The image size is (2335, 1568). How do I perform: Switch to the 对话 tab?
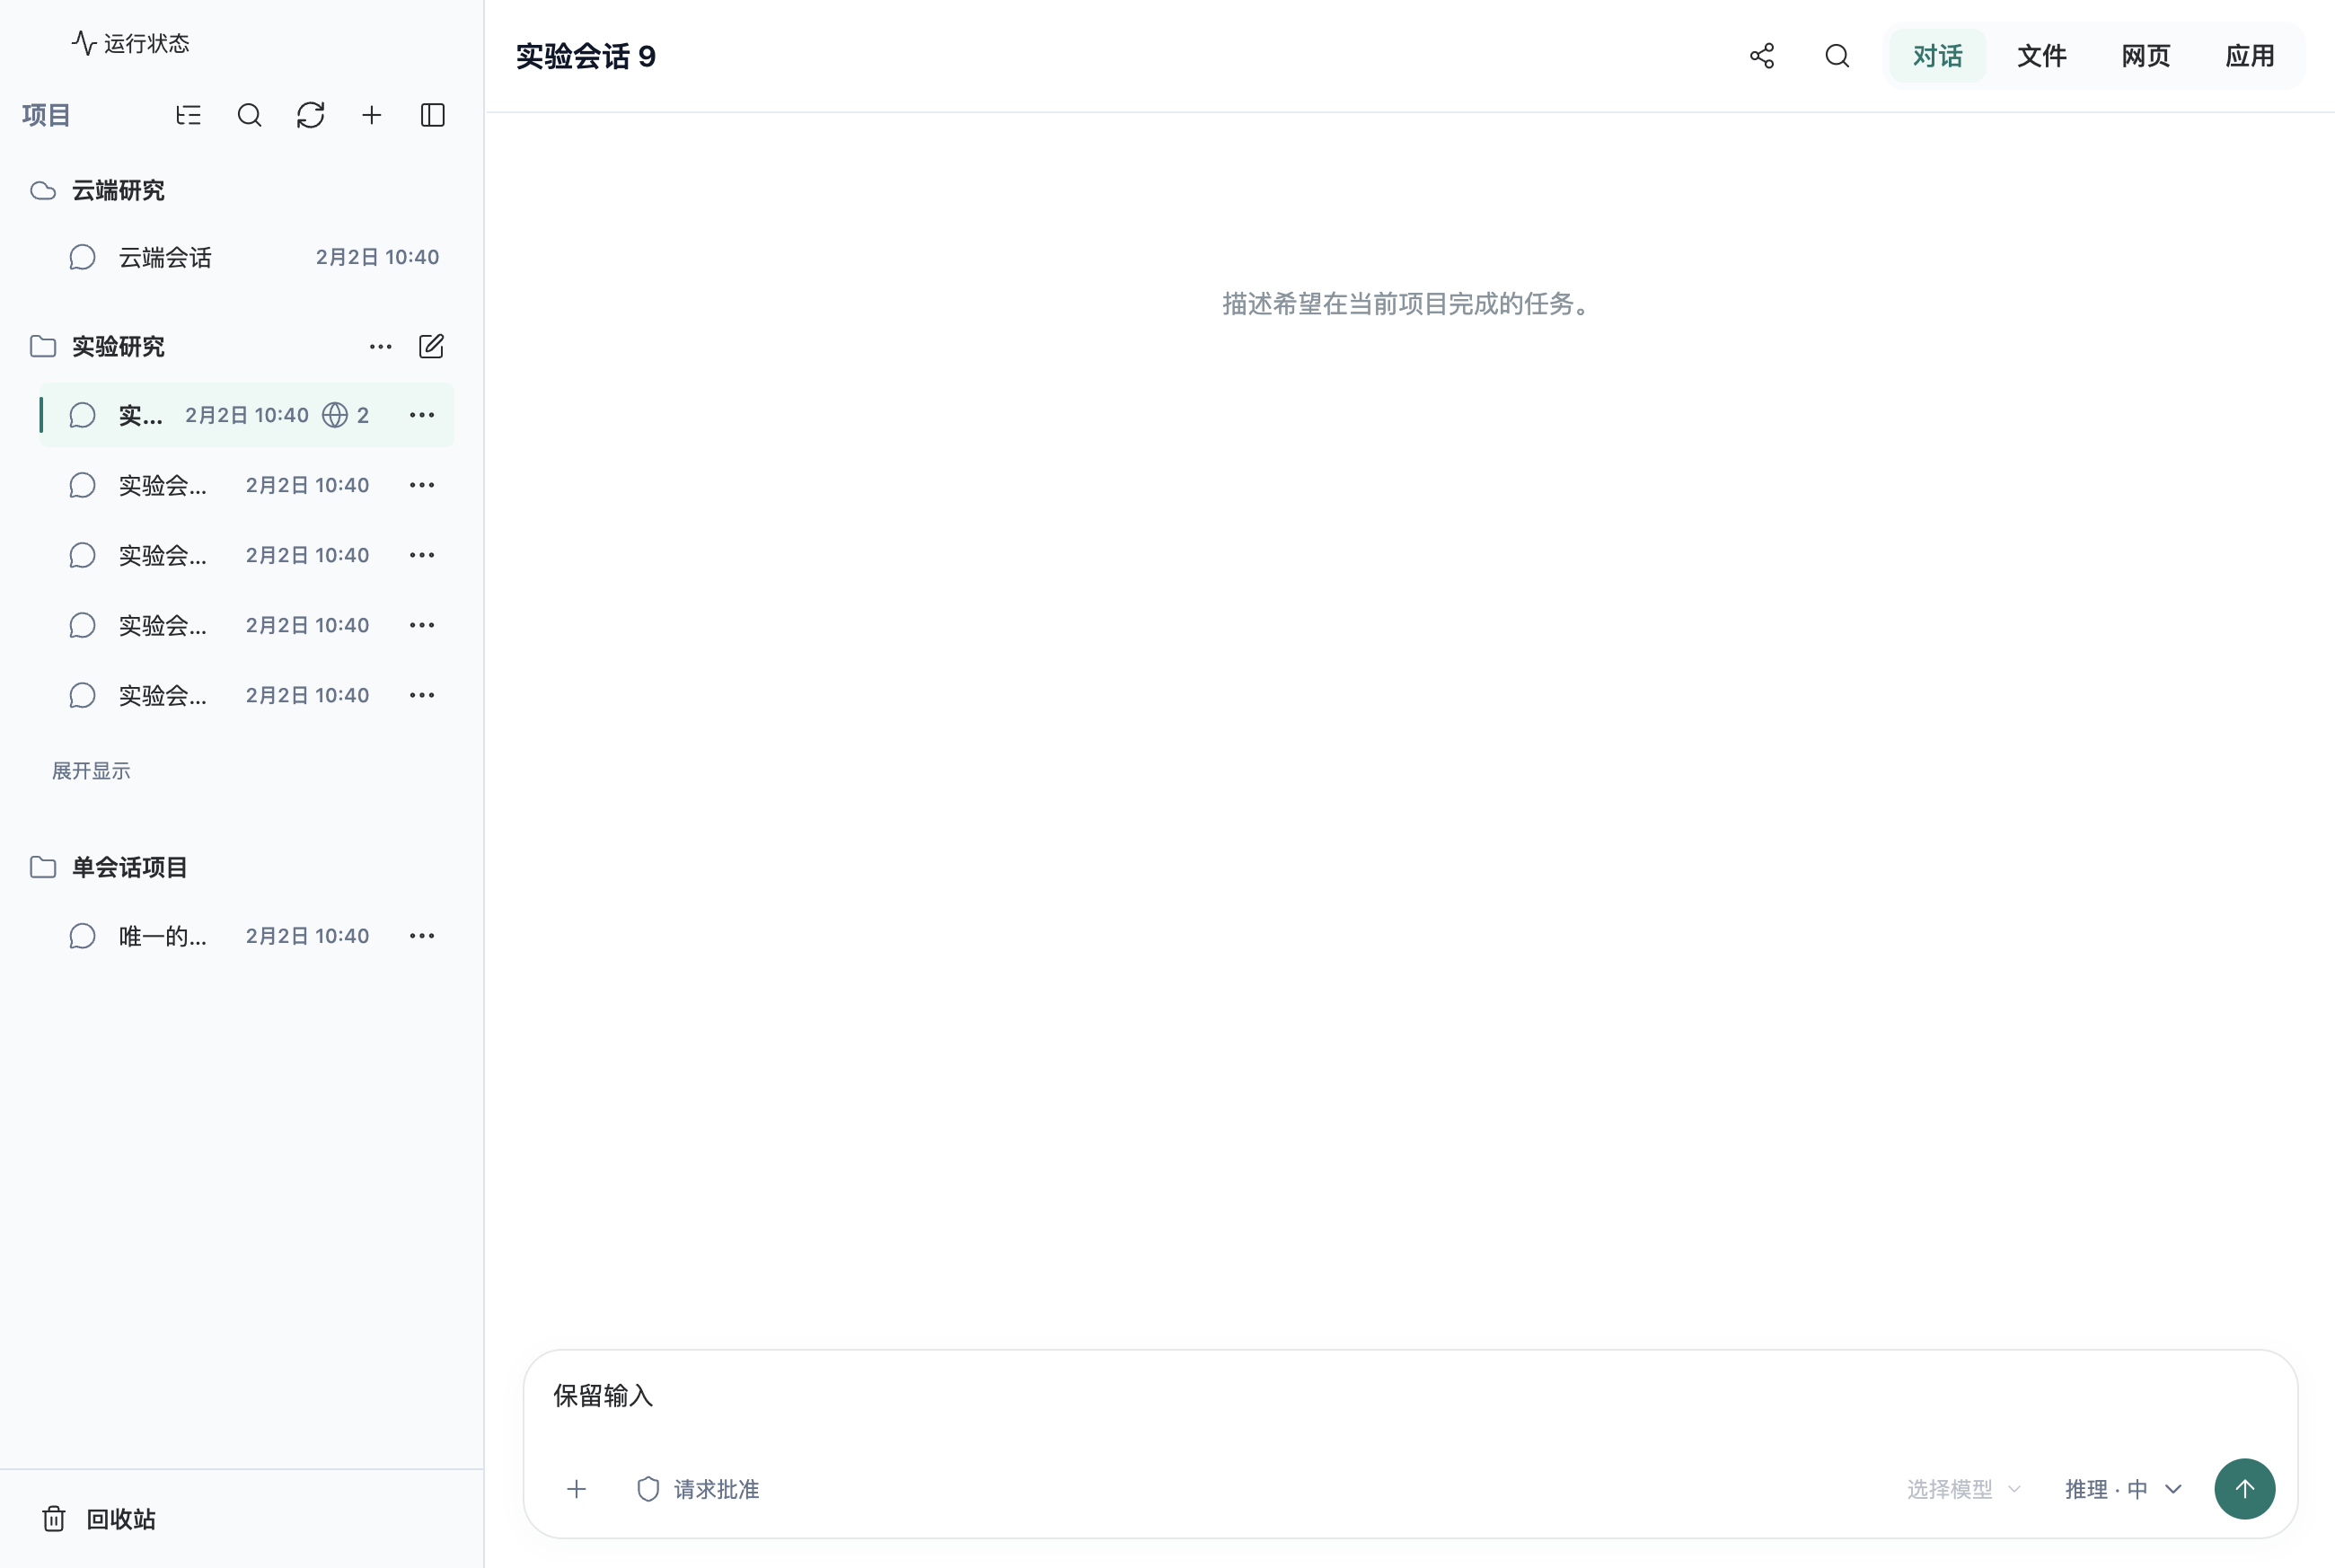1937,56
